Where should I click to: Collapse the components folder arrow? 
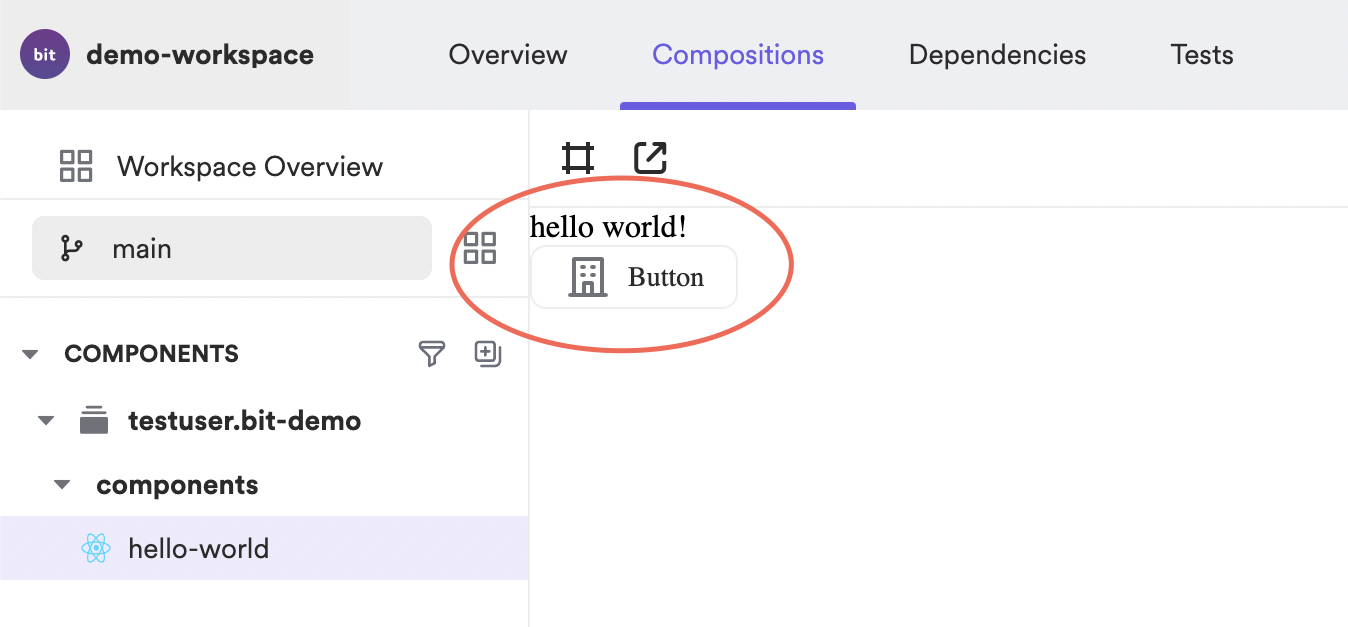(x=62, y=485)
